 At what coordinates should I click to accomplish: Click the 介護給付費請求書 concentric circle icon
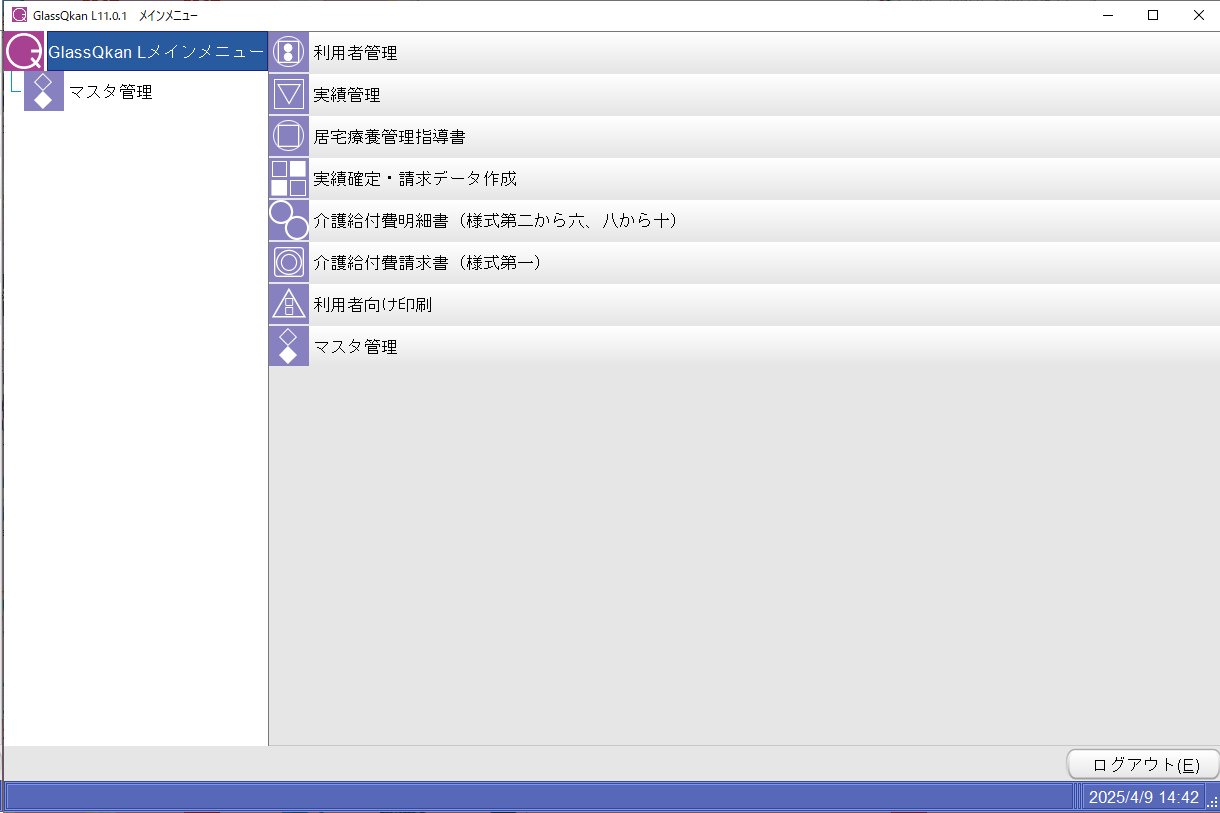(x=288, y=261)
